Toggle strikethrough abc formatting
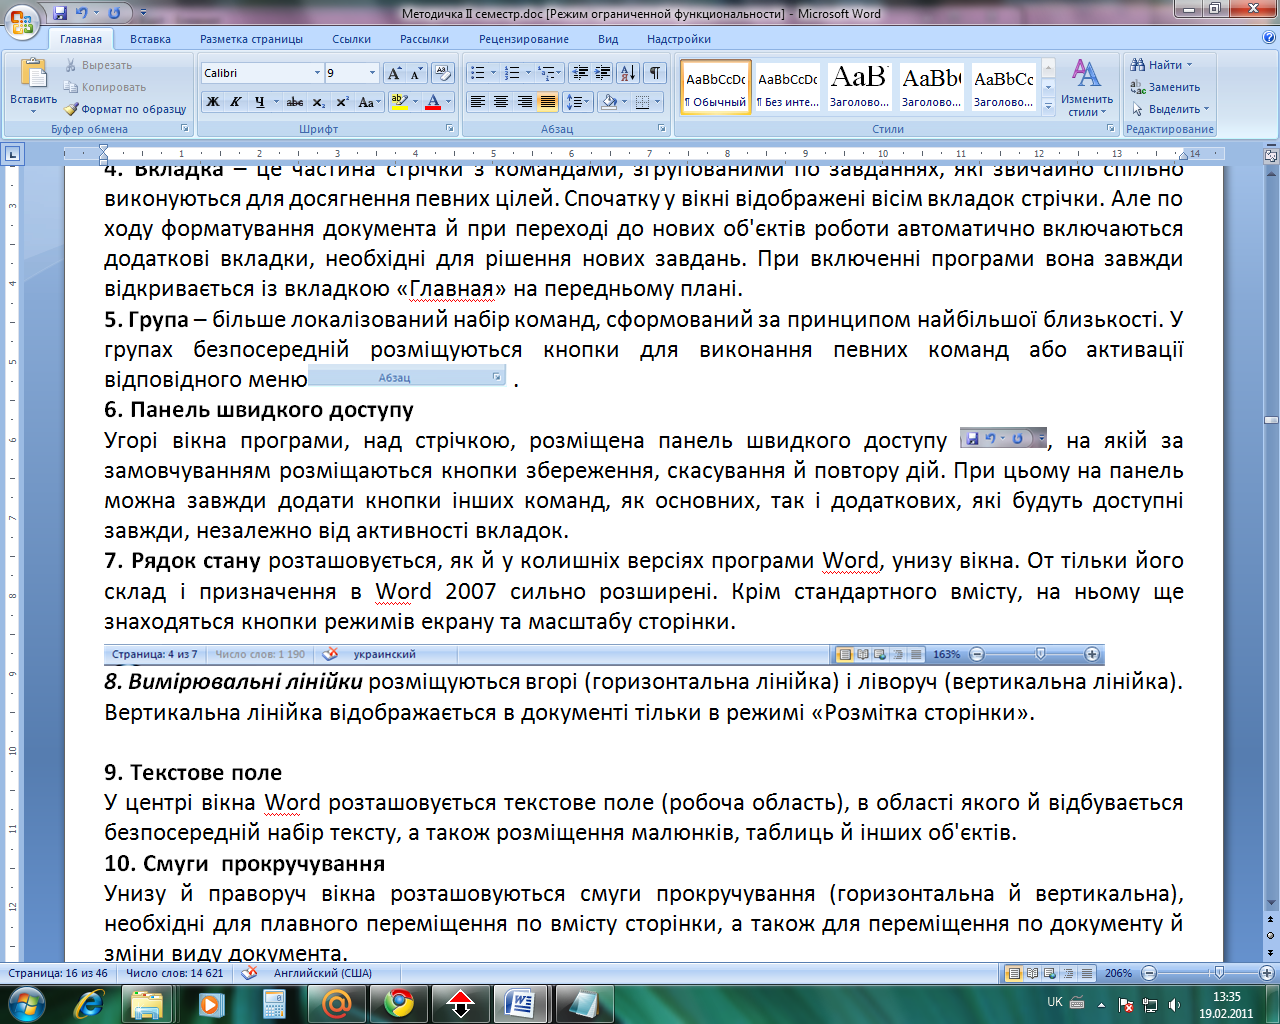Screen dimensions: 1280x1024 [x=294, y=102]
